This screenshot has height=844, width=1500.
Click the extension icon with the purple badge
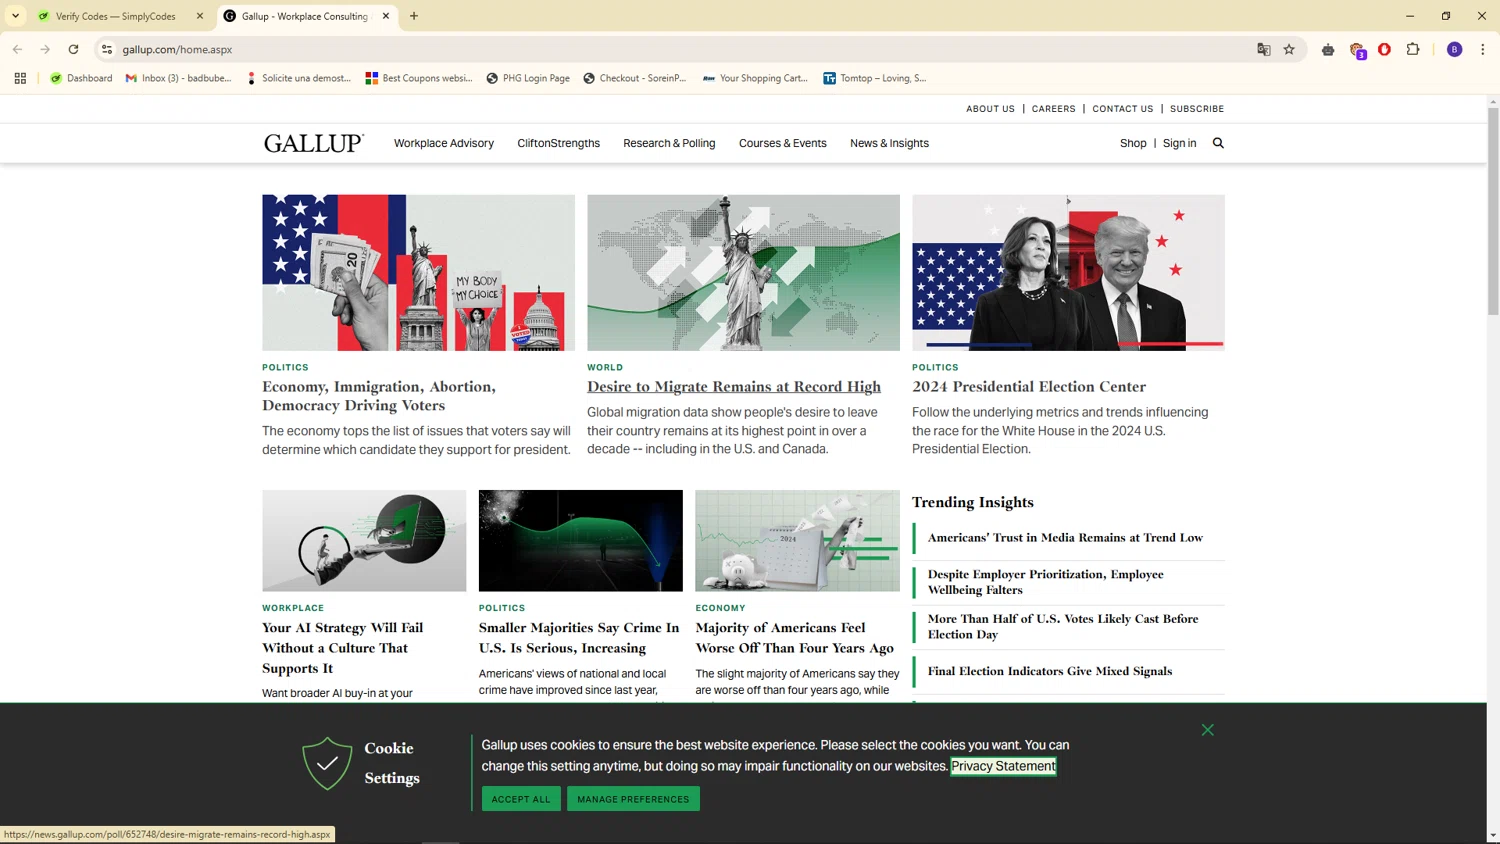(1357, 50)
